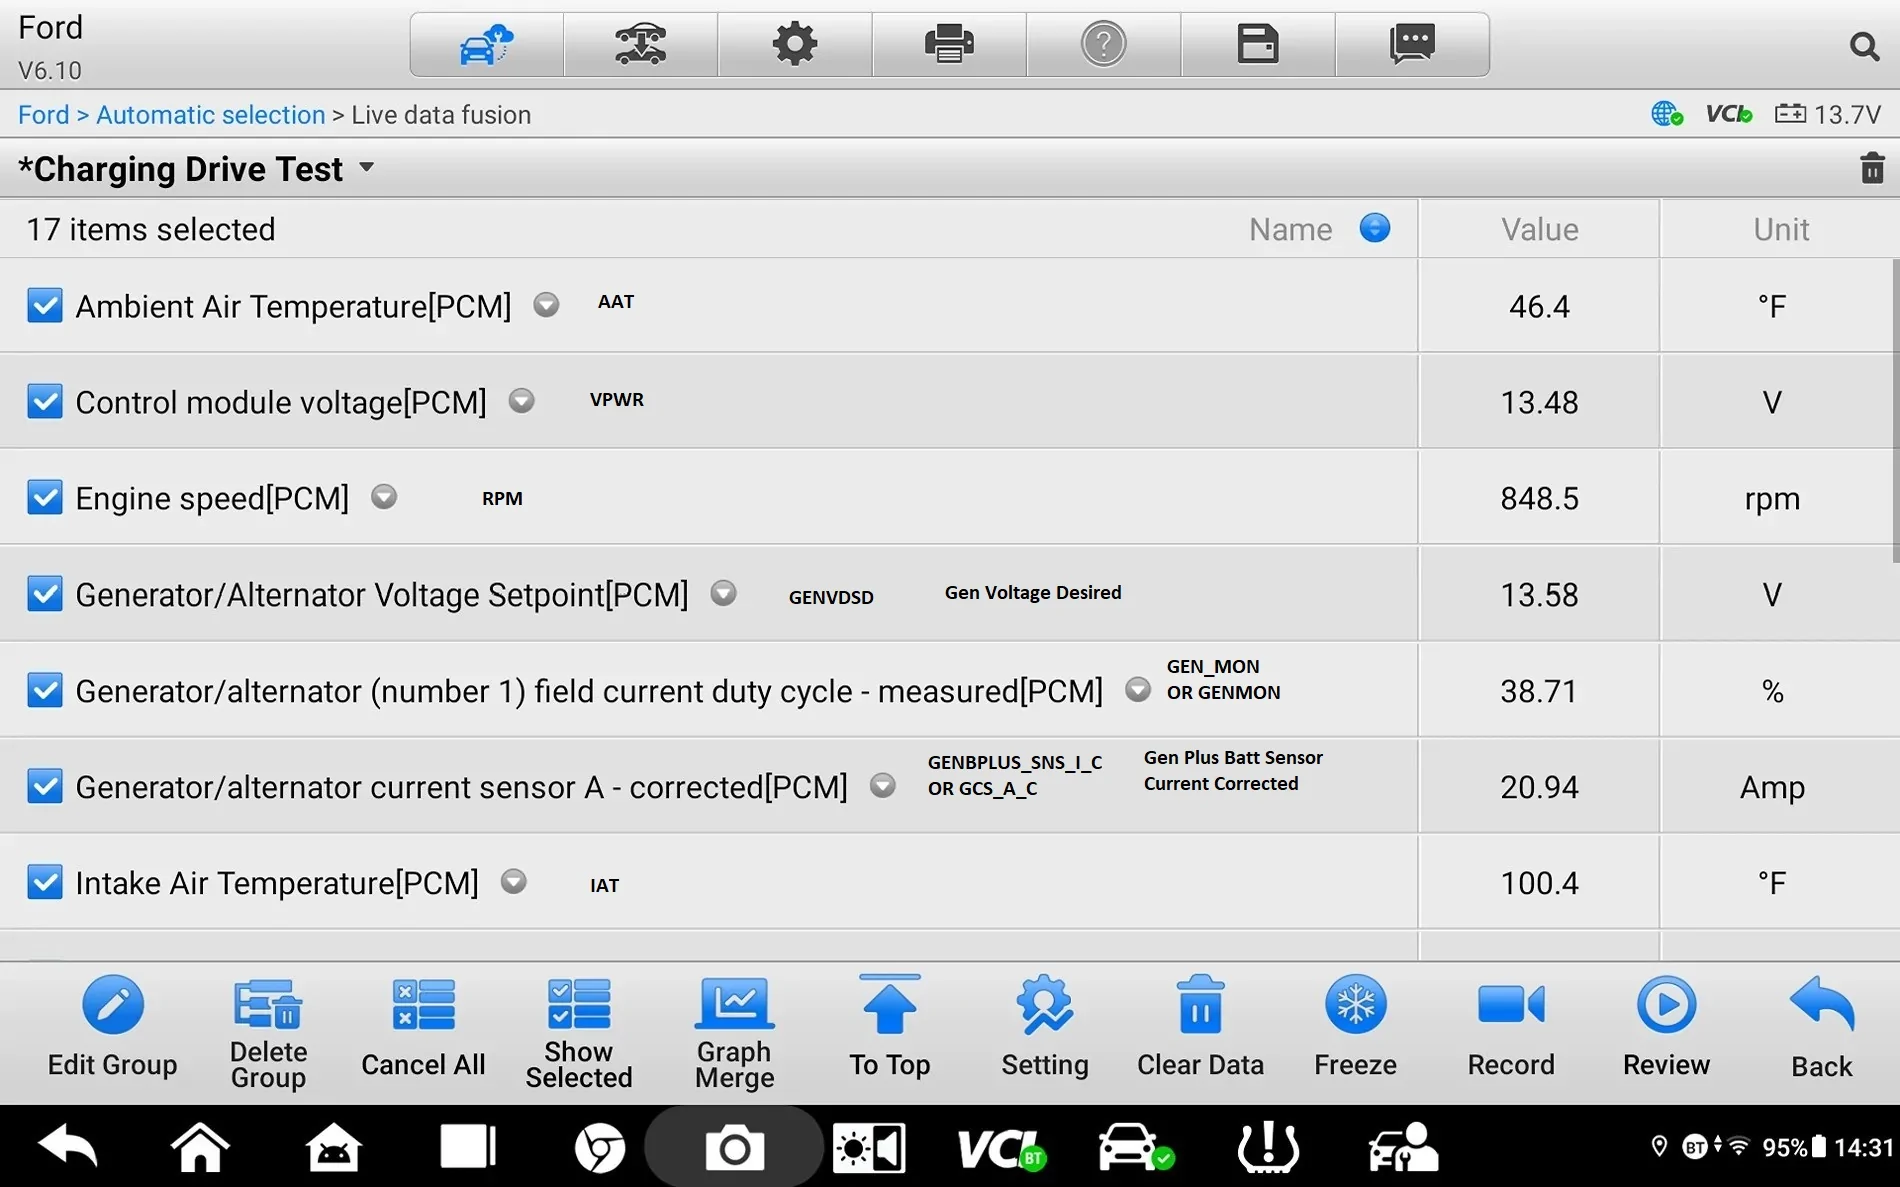Open the VCI Bluetooth manager icon
1900x1187 pixels.
tap(1001, 1148)
